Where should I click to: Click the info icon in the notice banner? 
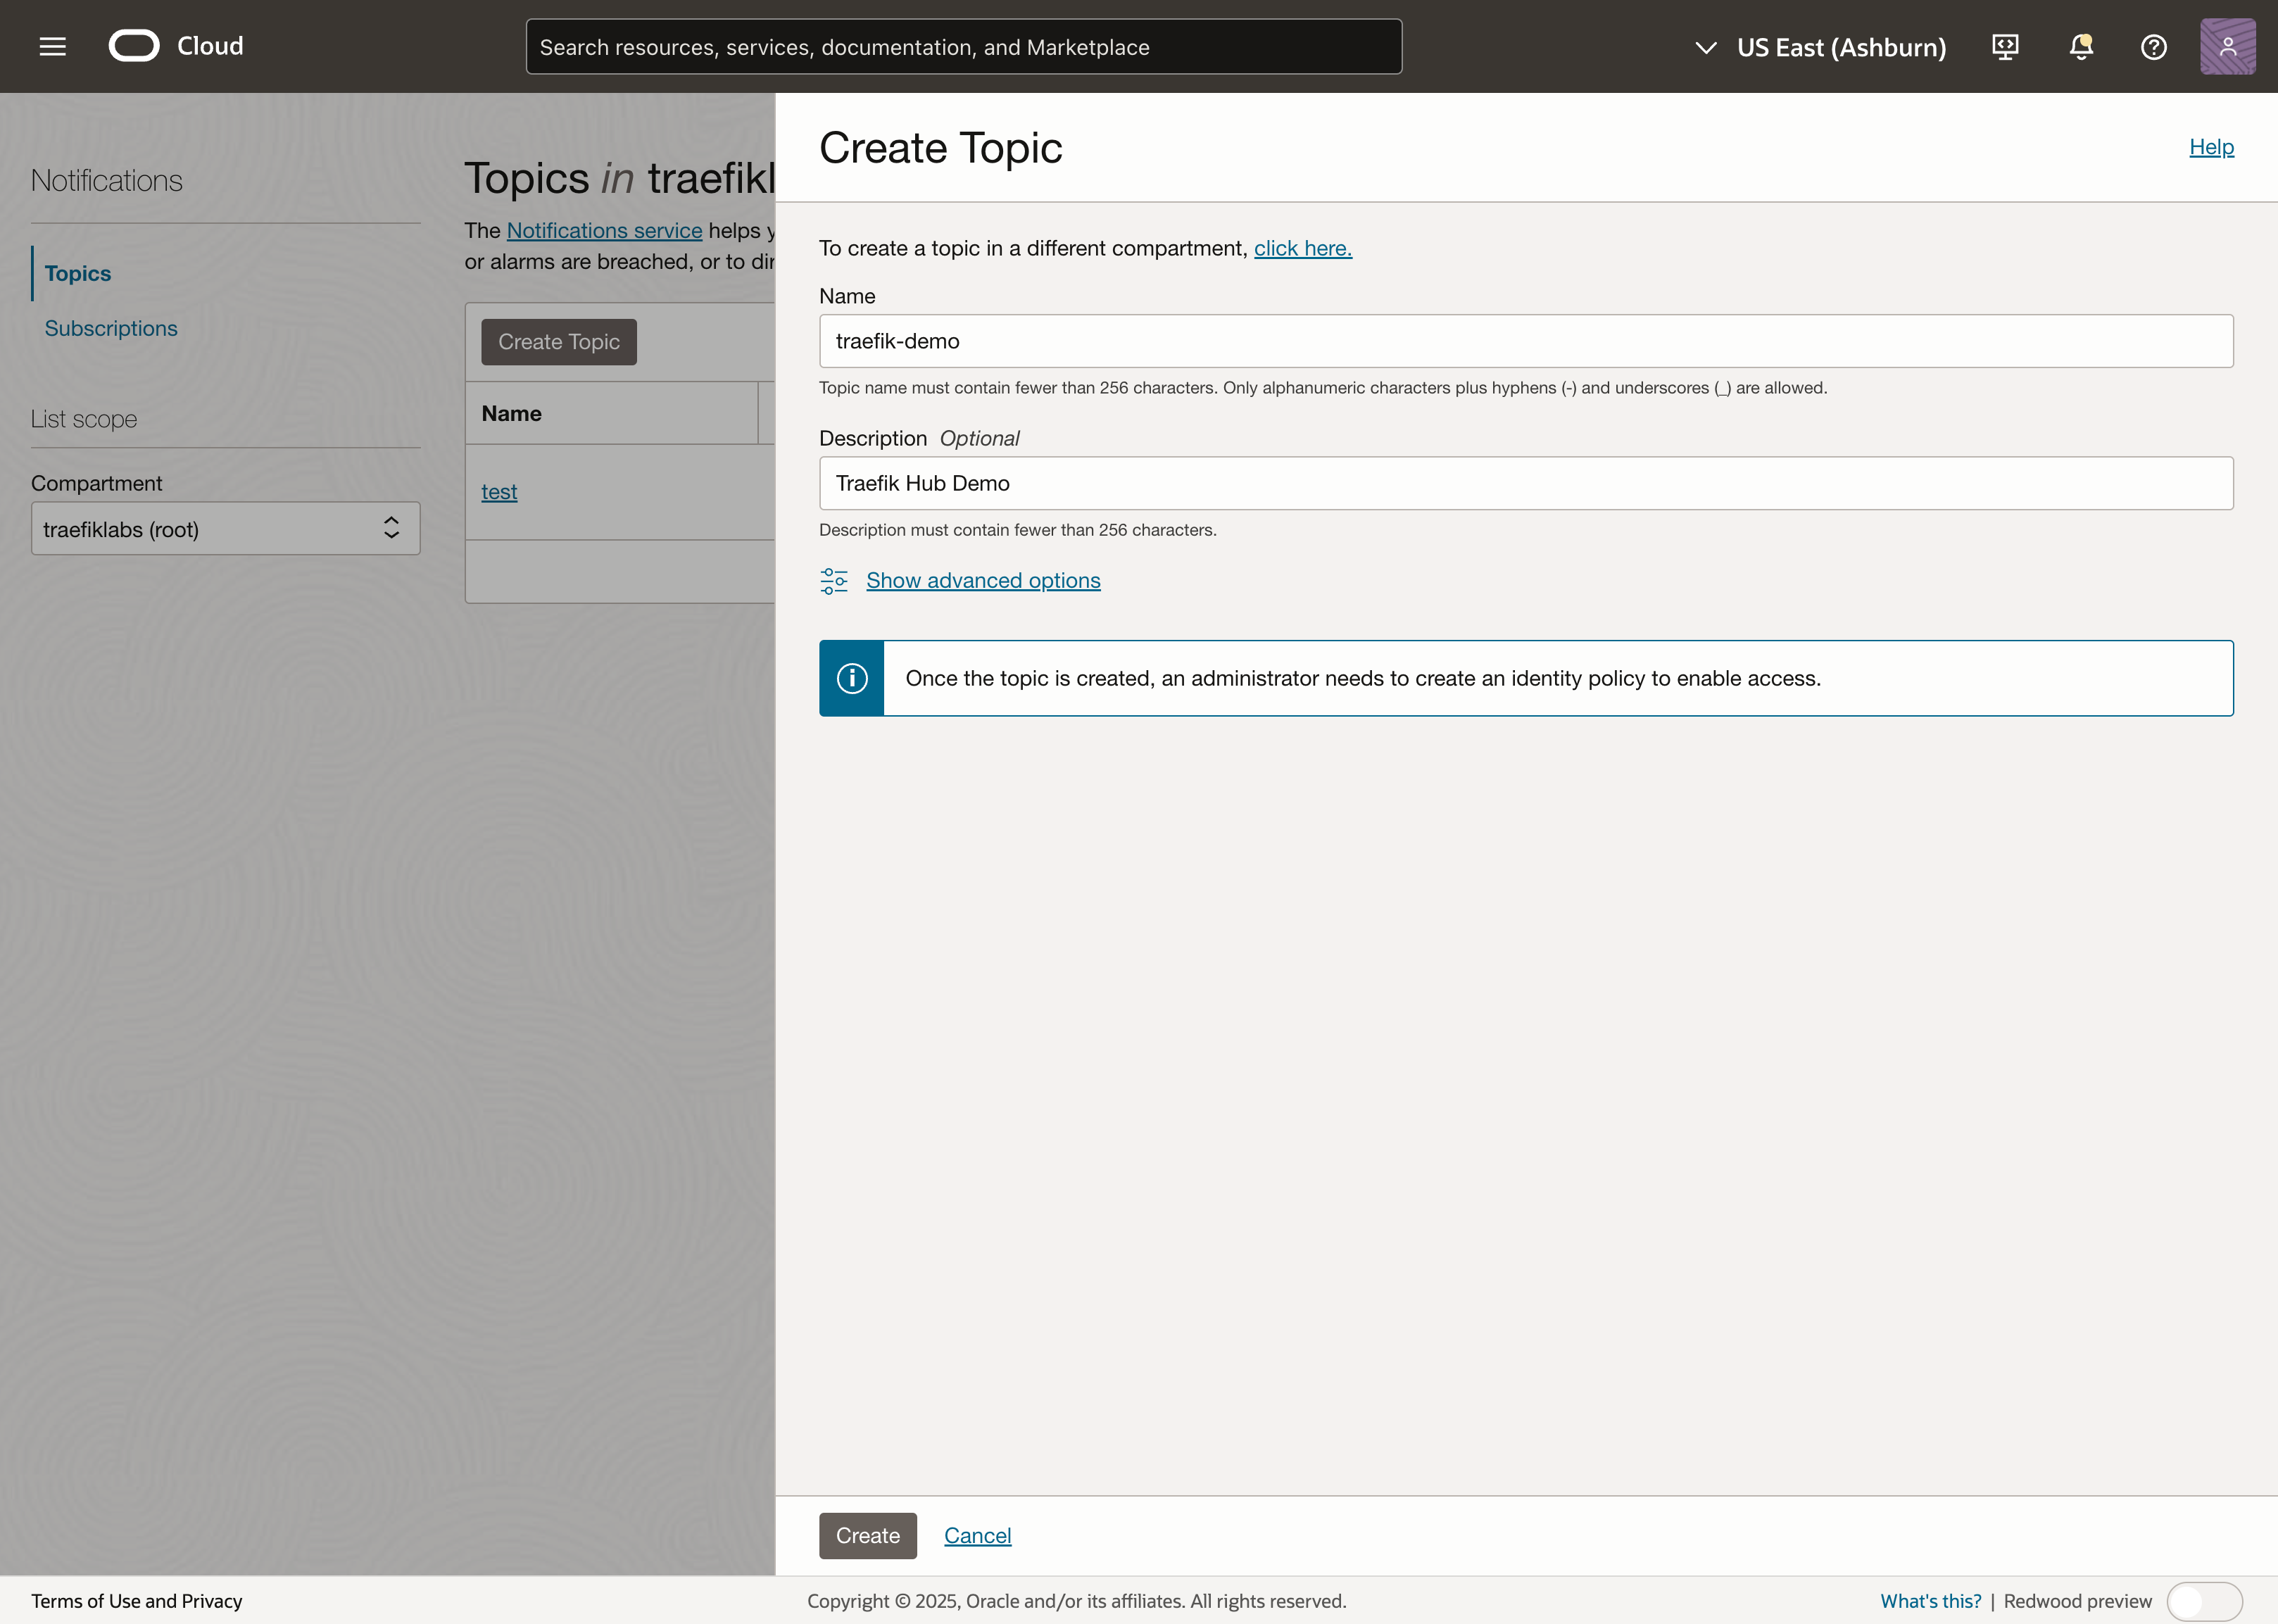(x=852, y=678)
